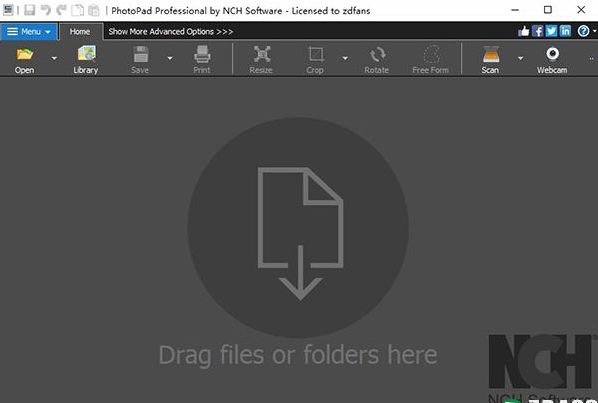Expand the Open dropdown arrow

click(x=54, y=58)
